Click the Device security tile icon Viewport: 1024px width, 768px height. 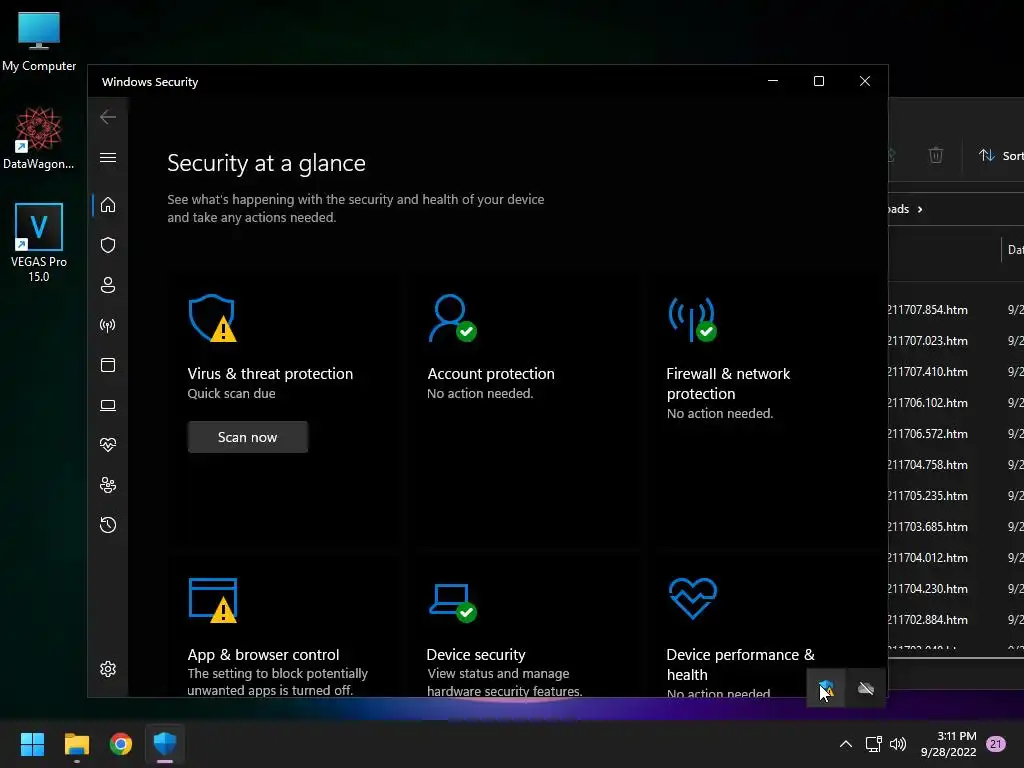[x=452, y=603]
